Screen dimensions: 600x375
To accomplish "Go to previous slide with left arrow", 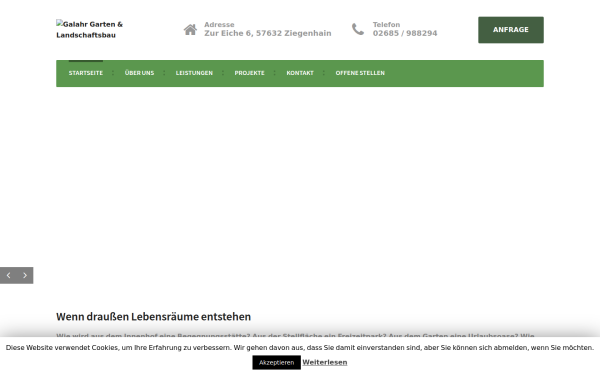I will [x=8, y=275].
